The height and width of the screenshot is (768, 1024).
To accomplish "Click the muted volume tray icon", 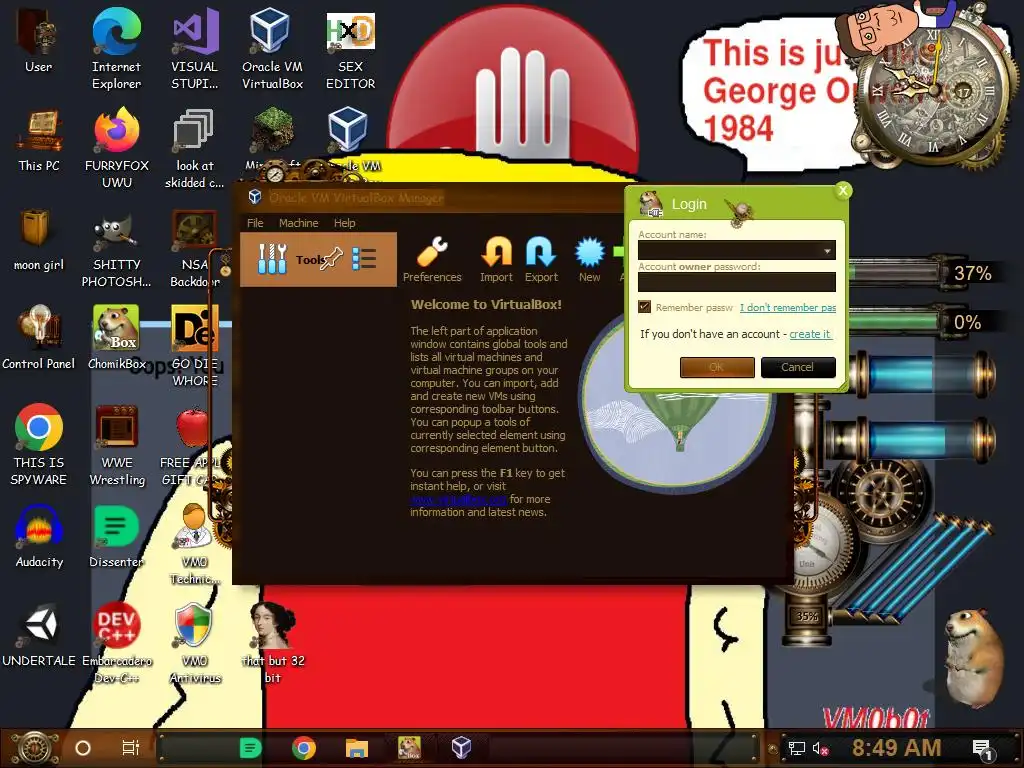I will coord(820,748).
